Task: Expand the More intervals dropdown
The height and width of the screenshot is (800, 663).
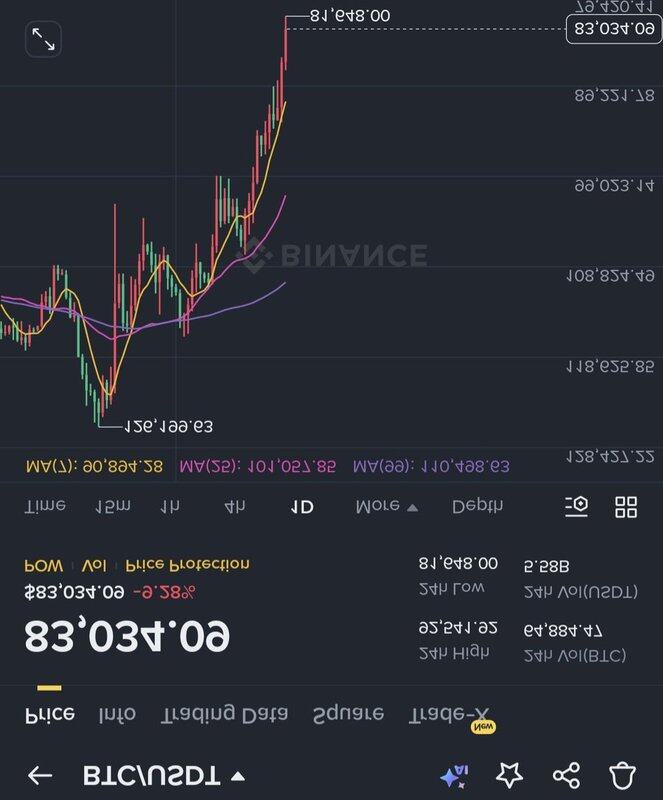Action: coord(386,507)
